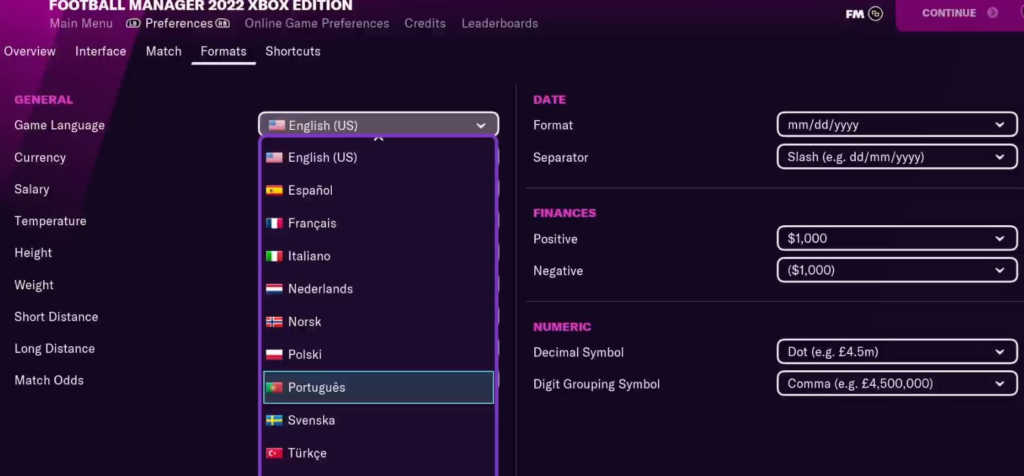Open the Finances Positive dropdown

click(x=897, y=238)
